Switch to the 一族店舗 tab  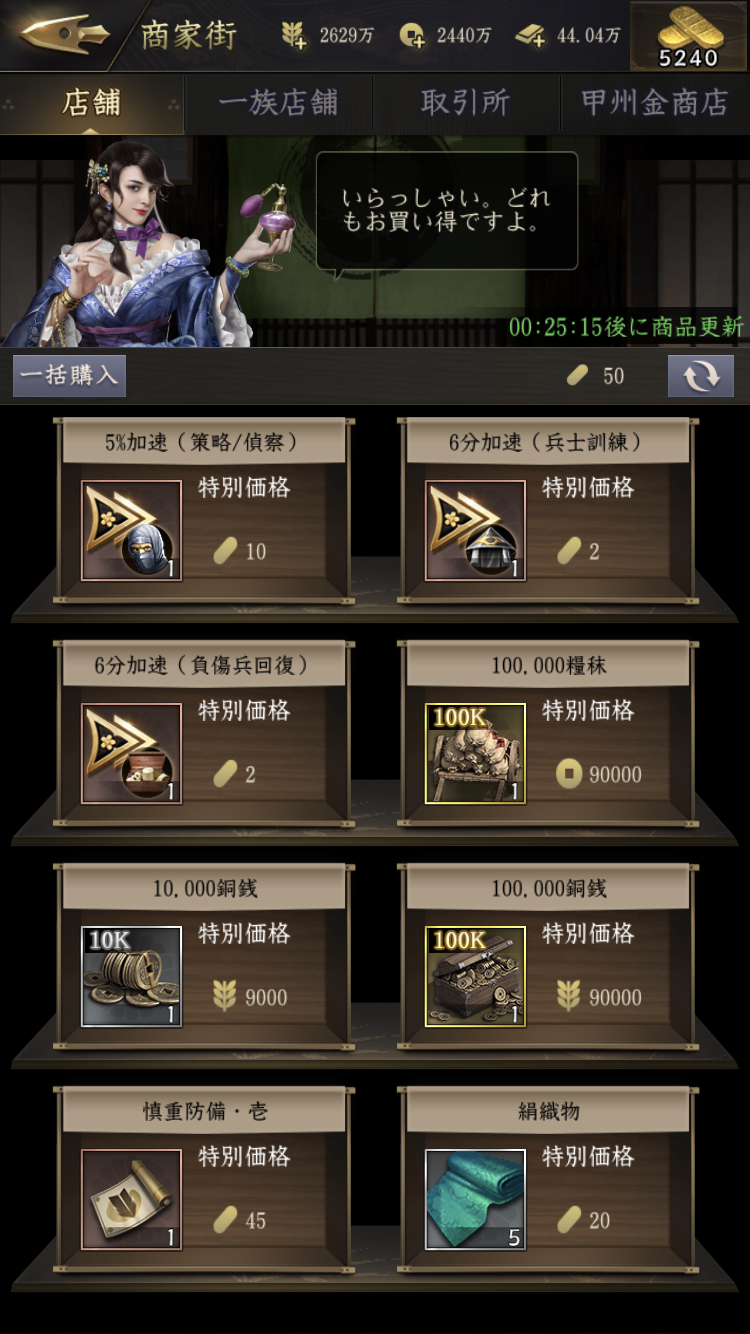click(x=279, y=103)
